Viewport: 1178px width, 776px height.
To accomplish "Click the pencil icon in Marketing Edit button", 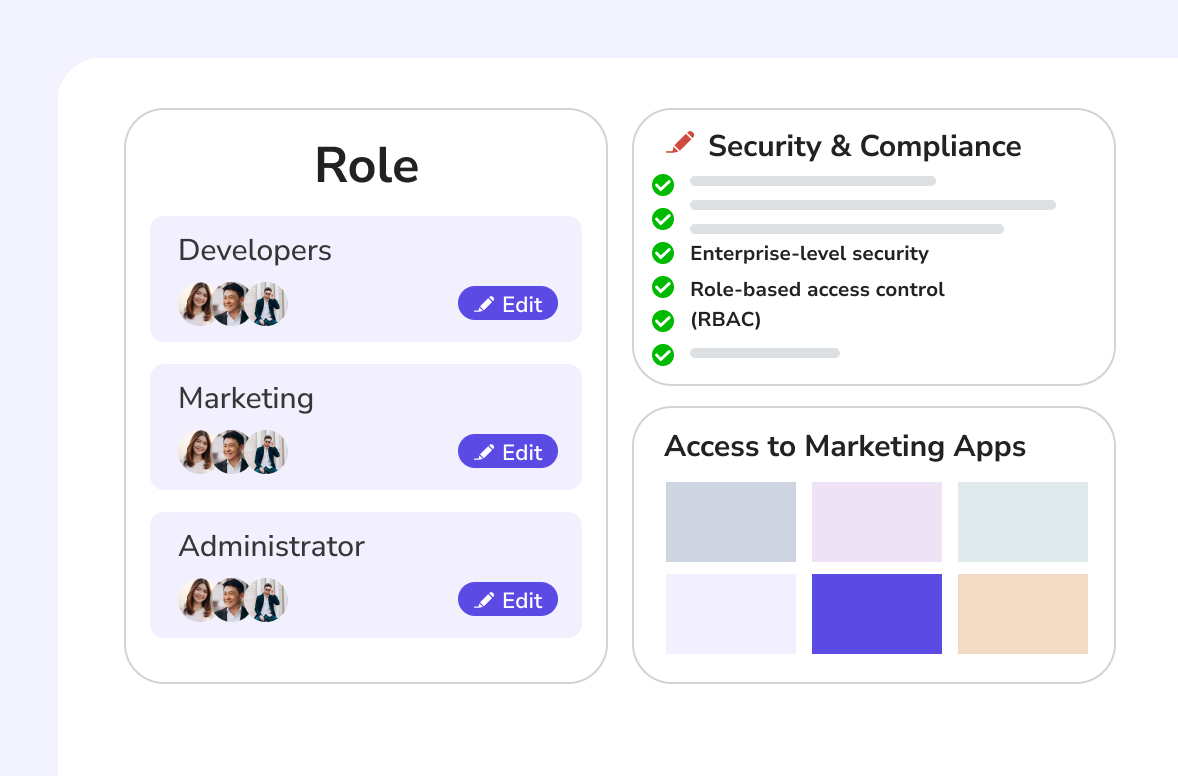I will click(x=483, y=451).
